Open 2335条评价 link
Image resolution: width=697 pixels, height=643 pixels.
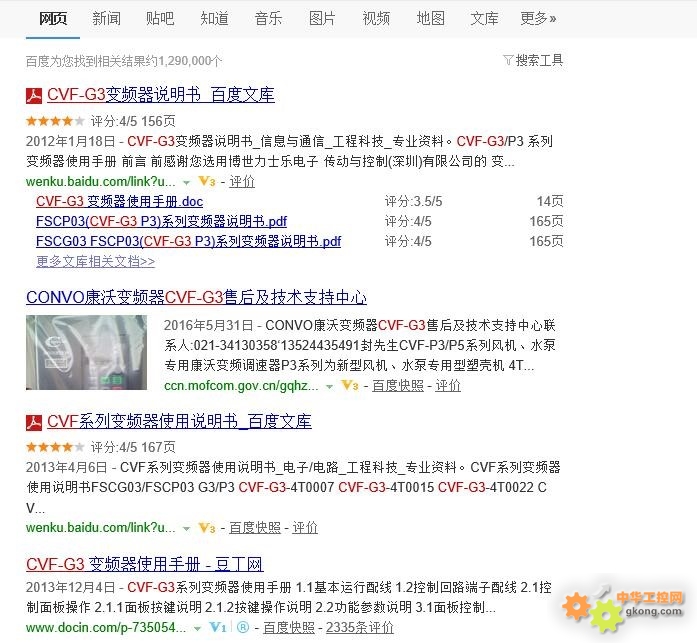click(360, 627)
